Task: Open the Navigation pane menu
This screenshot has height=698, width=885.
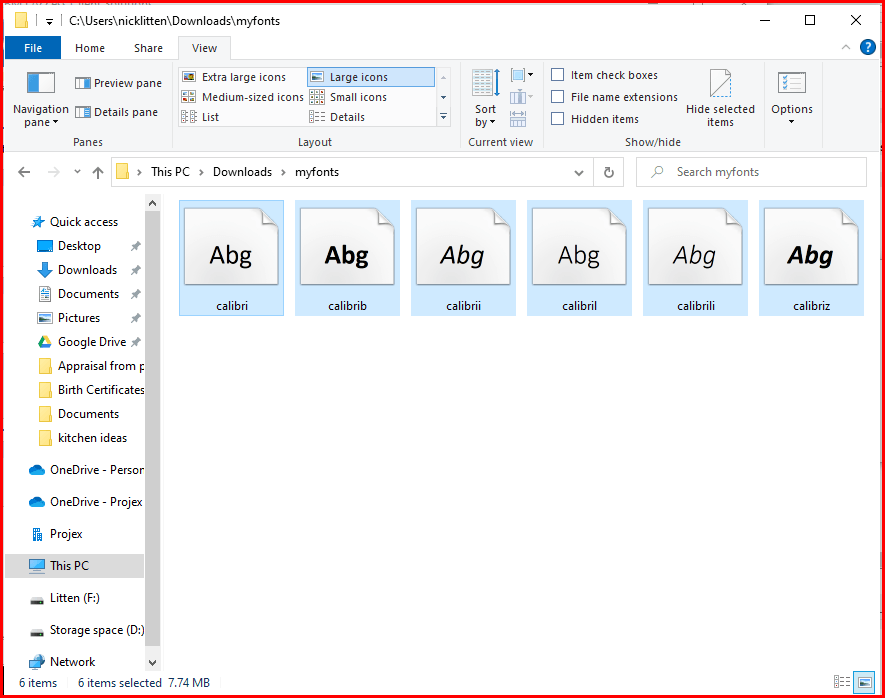Action: 41,99
